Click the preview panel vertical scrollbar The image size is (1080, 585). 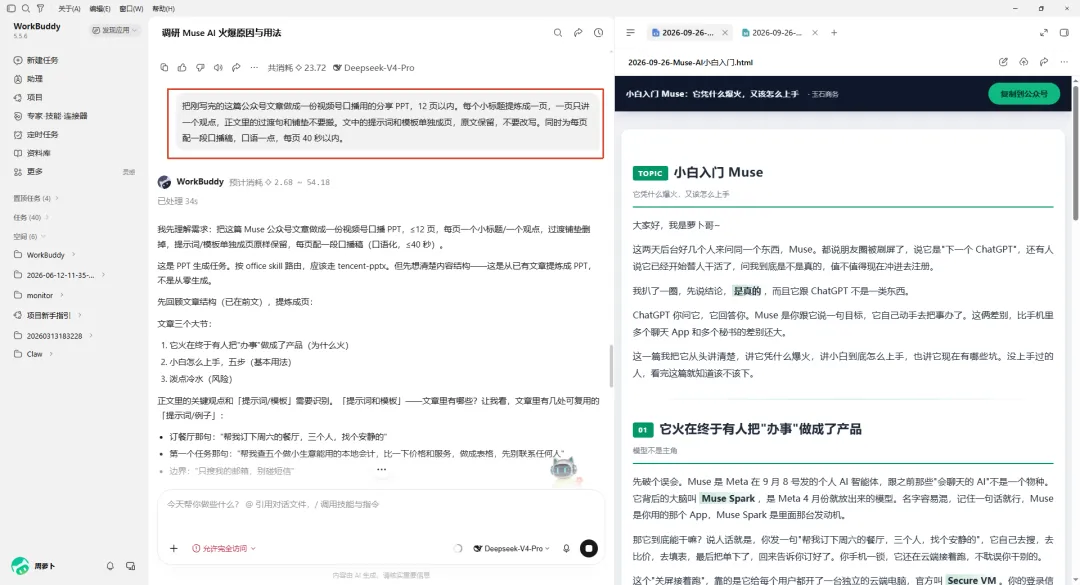tap(1075, 152)
